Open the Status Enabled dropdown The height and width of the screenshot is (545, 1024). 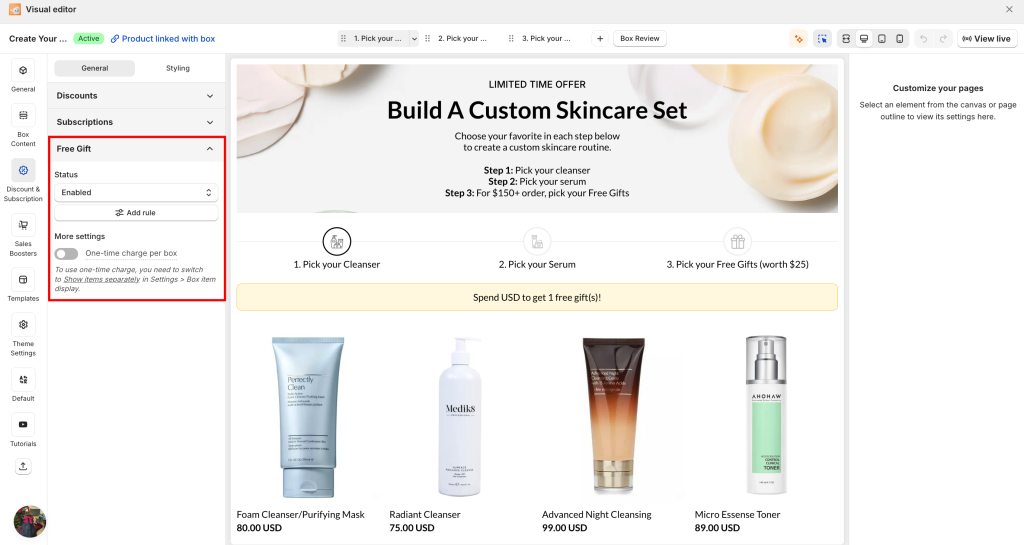coord(136,193)
